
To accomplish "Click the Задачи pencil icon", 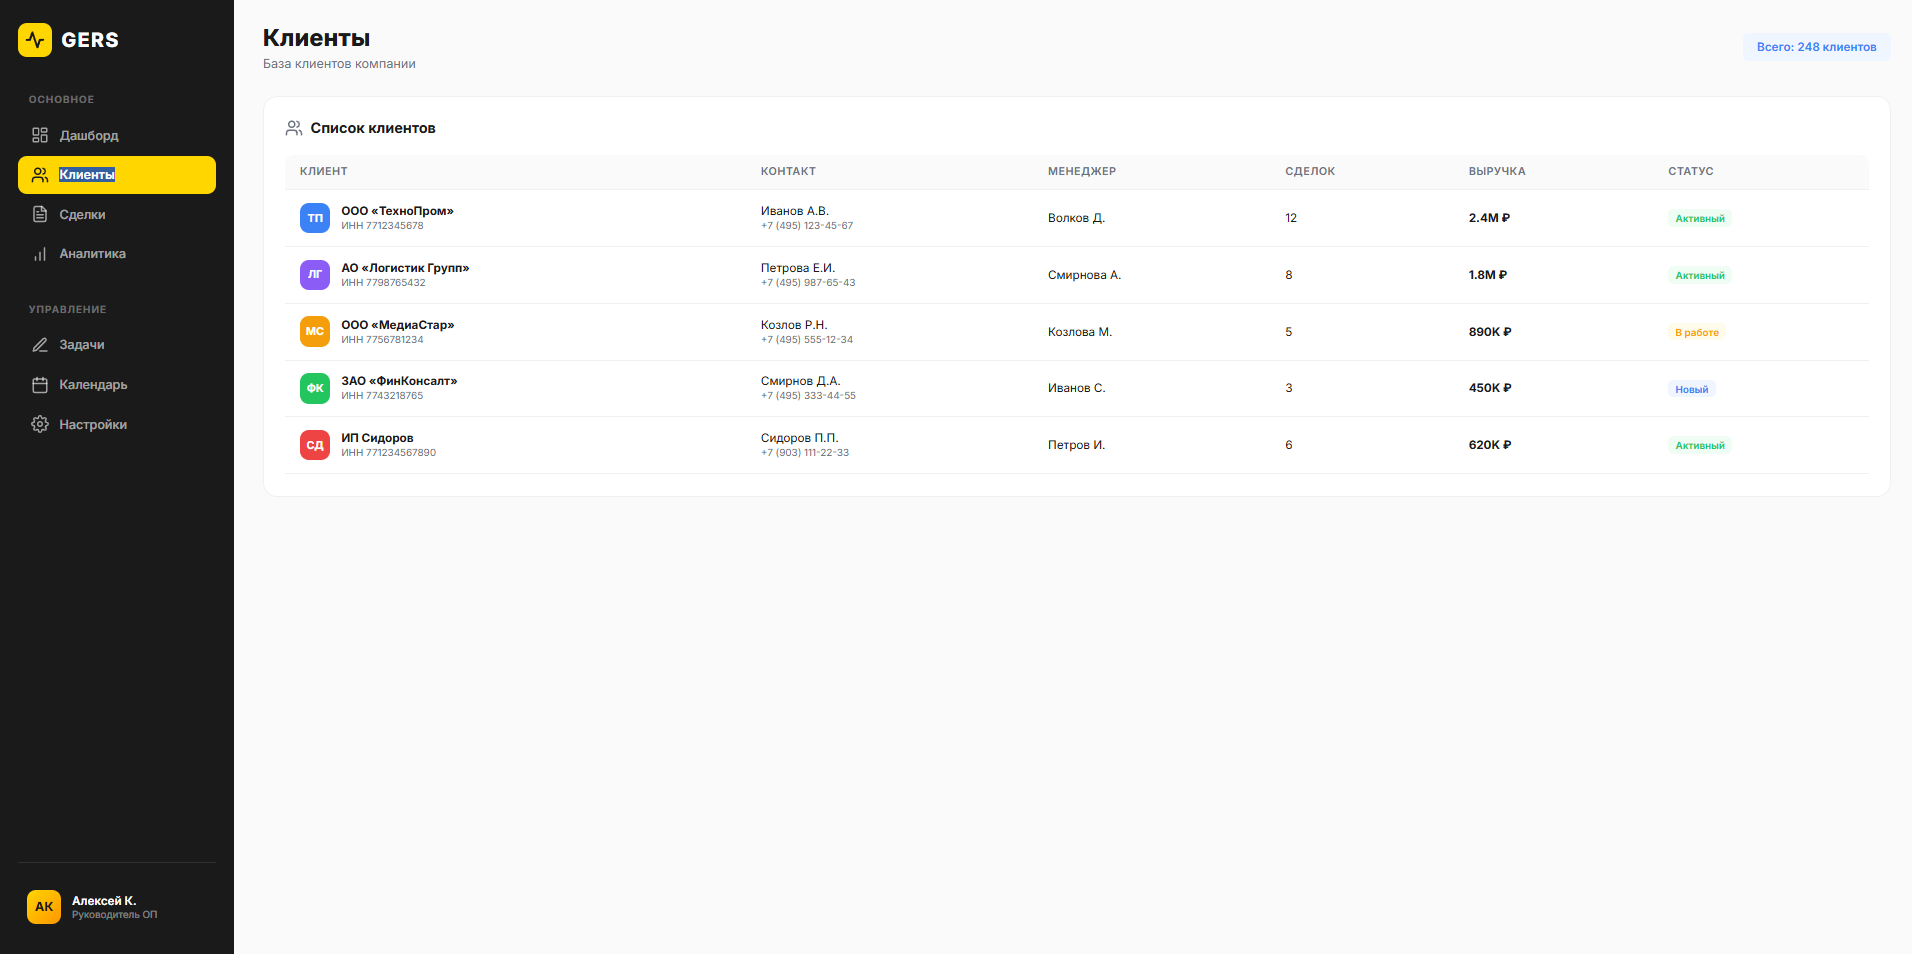I will (x=40, y=345).
